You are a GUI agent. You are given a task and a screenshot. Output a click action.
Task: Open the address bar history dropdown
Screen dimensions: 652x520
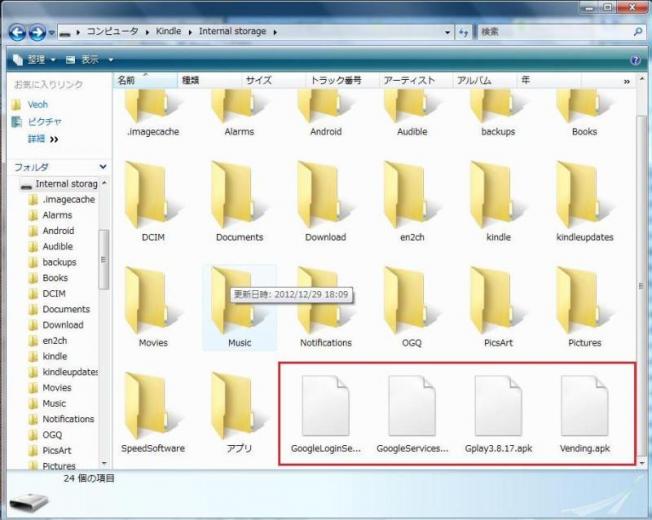447,32
